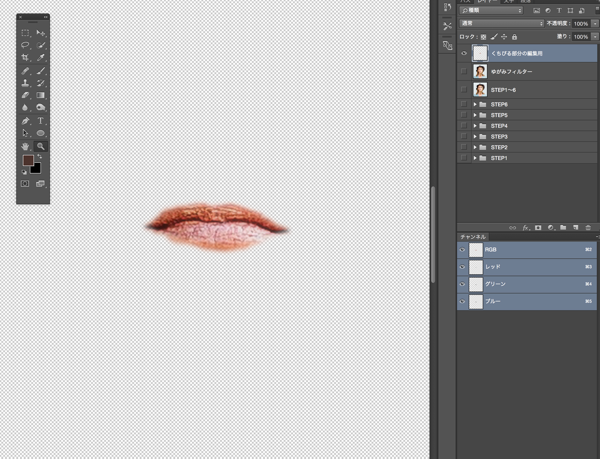Open the opacity slider arrow
The height and width of the screenshot is (459, 600).
[595, 24]
